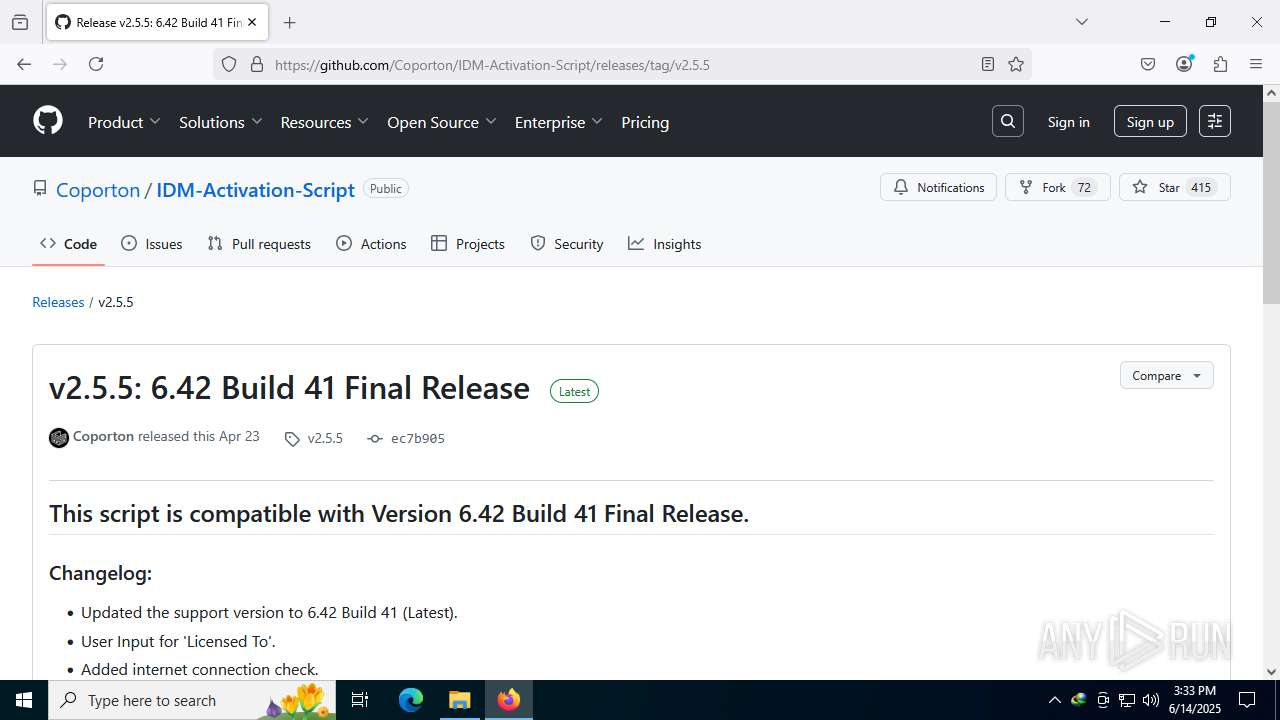Click the Windows taskbar search box

(x=192, y=700)
